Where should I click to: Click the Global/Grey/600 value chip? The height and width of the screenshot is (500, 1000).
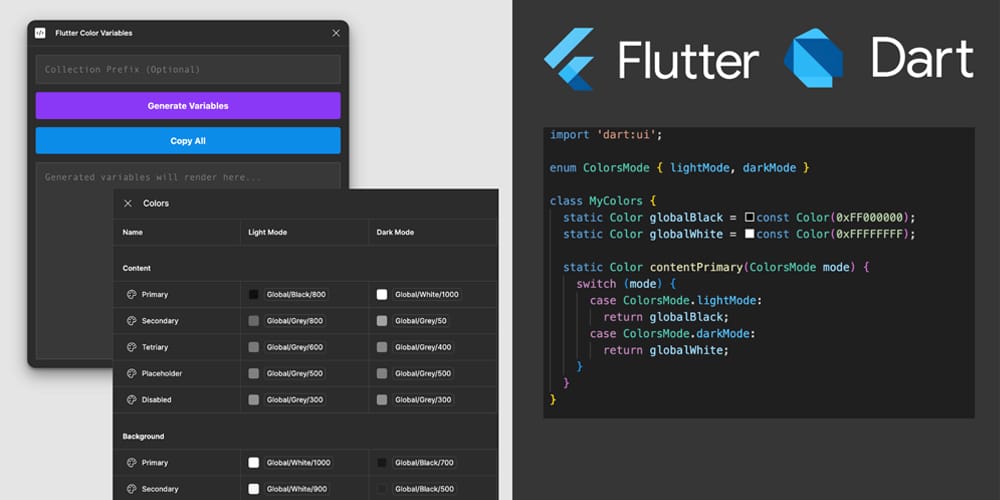pos(295,347)
